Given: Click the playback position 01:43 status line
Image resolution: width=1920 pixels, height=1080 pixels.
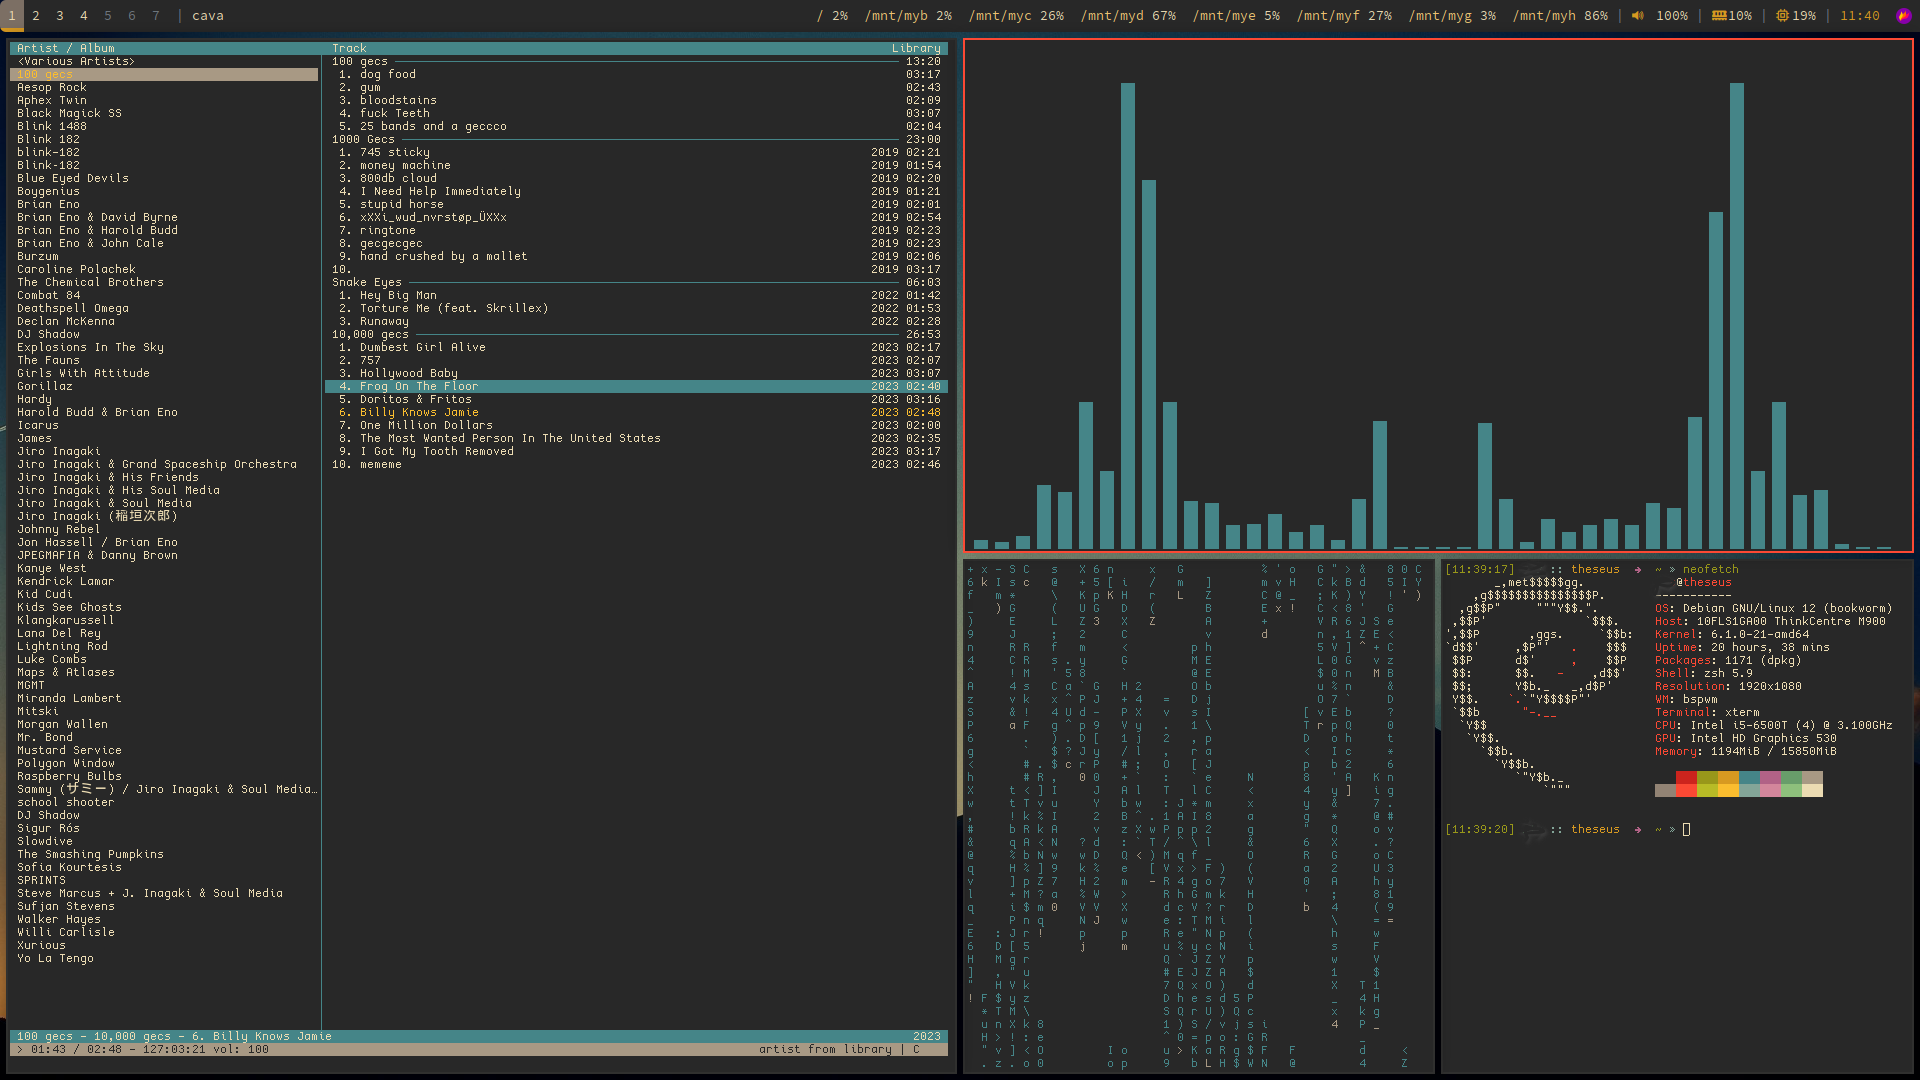Looking at the screenshot, I should pyautogui.click(x=48, y=1049).
